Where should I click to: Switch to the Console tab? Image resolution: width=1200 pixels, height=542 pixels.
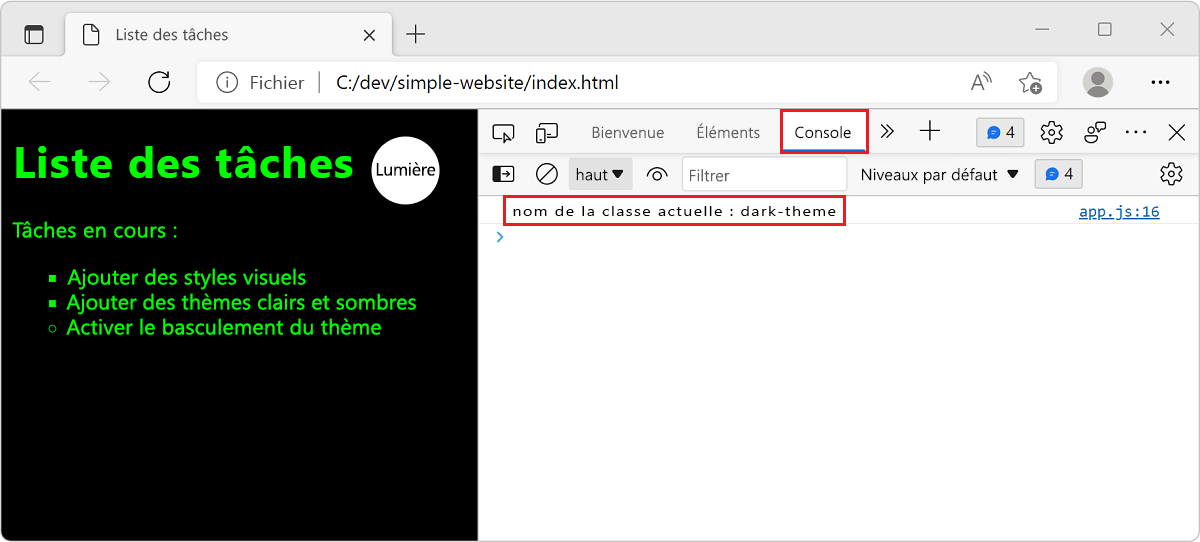[x=823, y=132]
